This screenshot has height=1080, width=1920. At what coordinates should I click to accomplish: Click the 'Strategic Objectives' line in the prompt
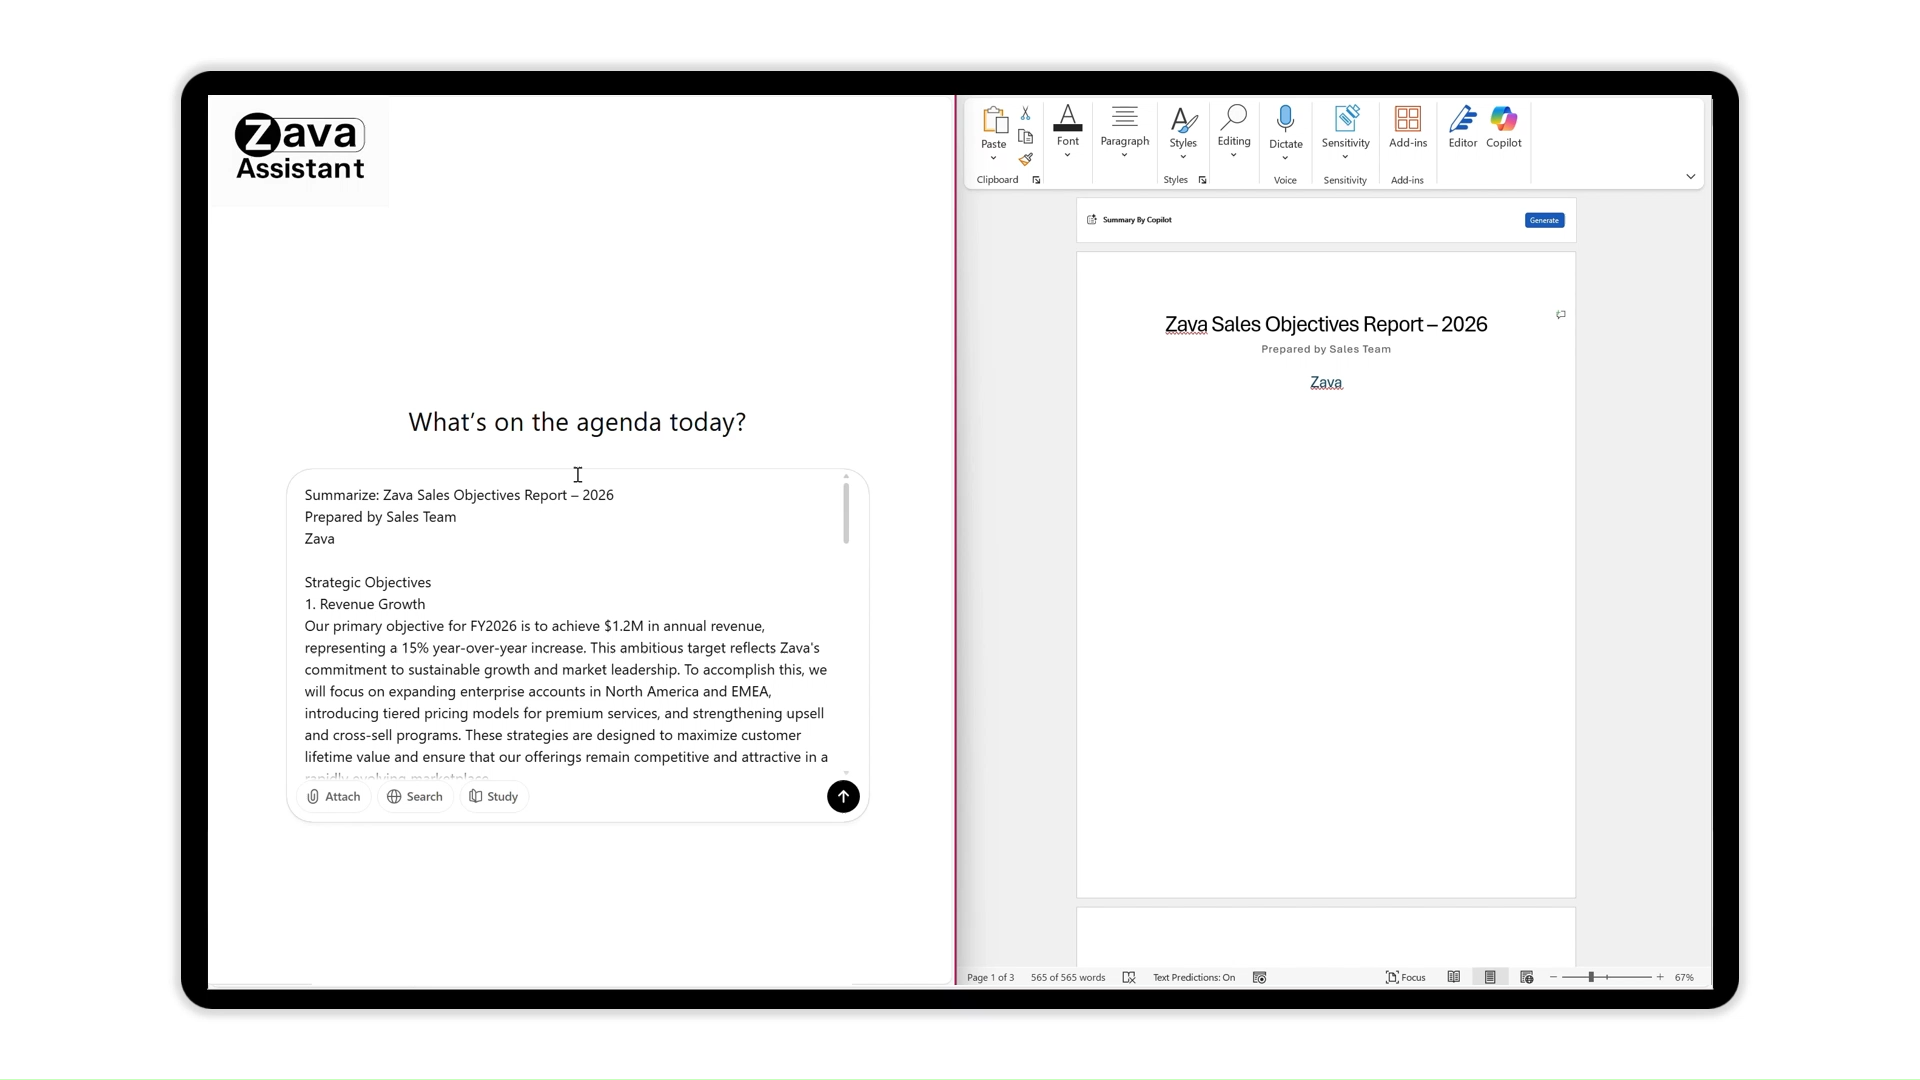coord(368,583)
